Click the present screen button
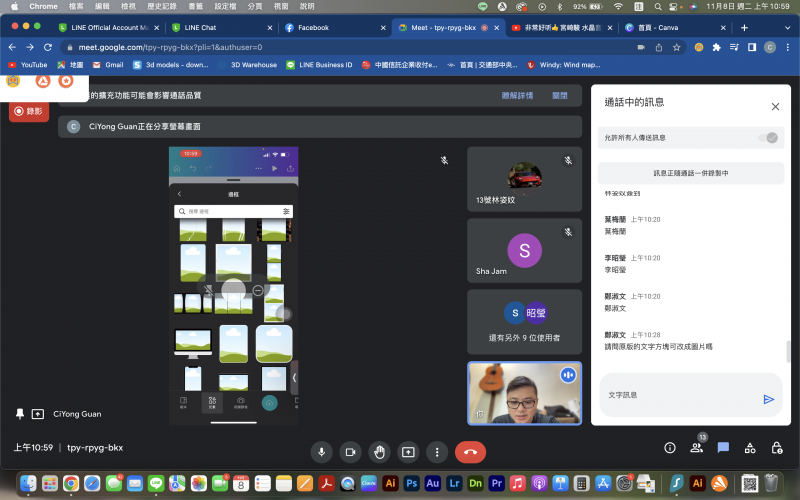Image resolution: width=800 pixels, height=500 pixels. pyautogui.click(x=408, y=451)
